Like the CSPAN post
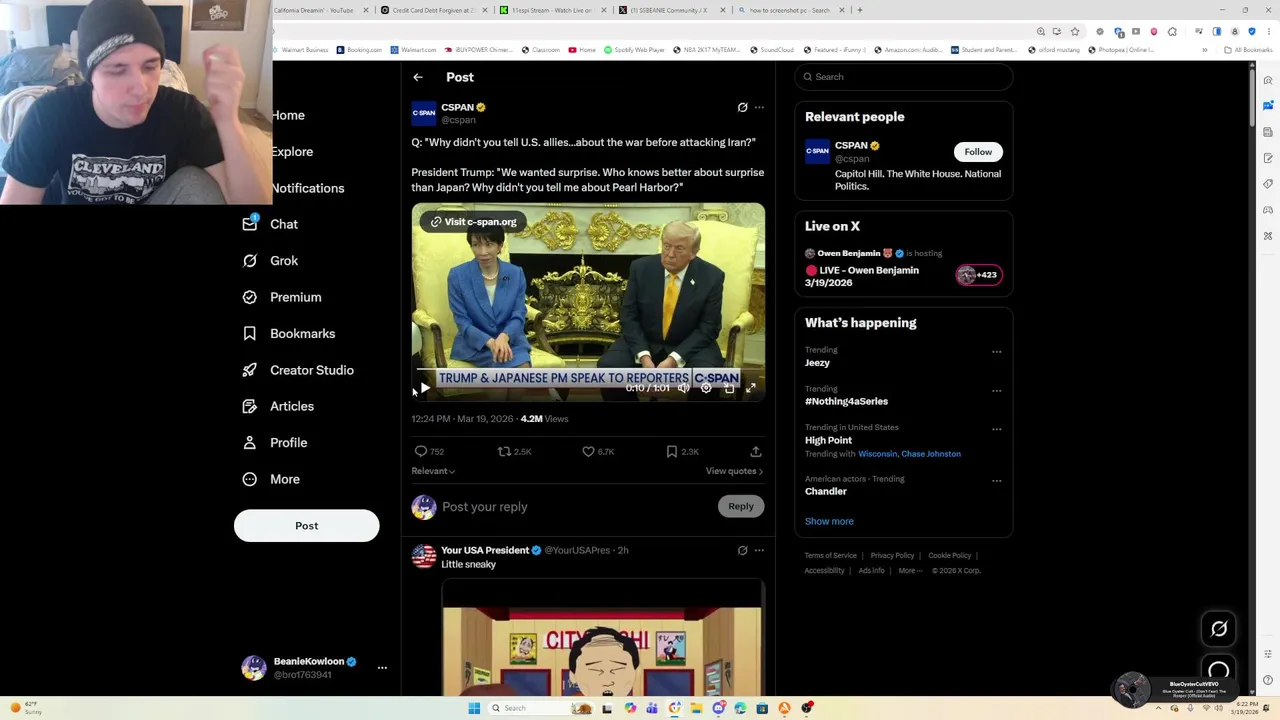This screenshot has height=720, width=1280. point(588,452)
